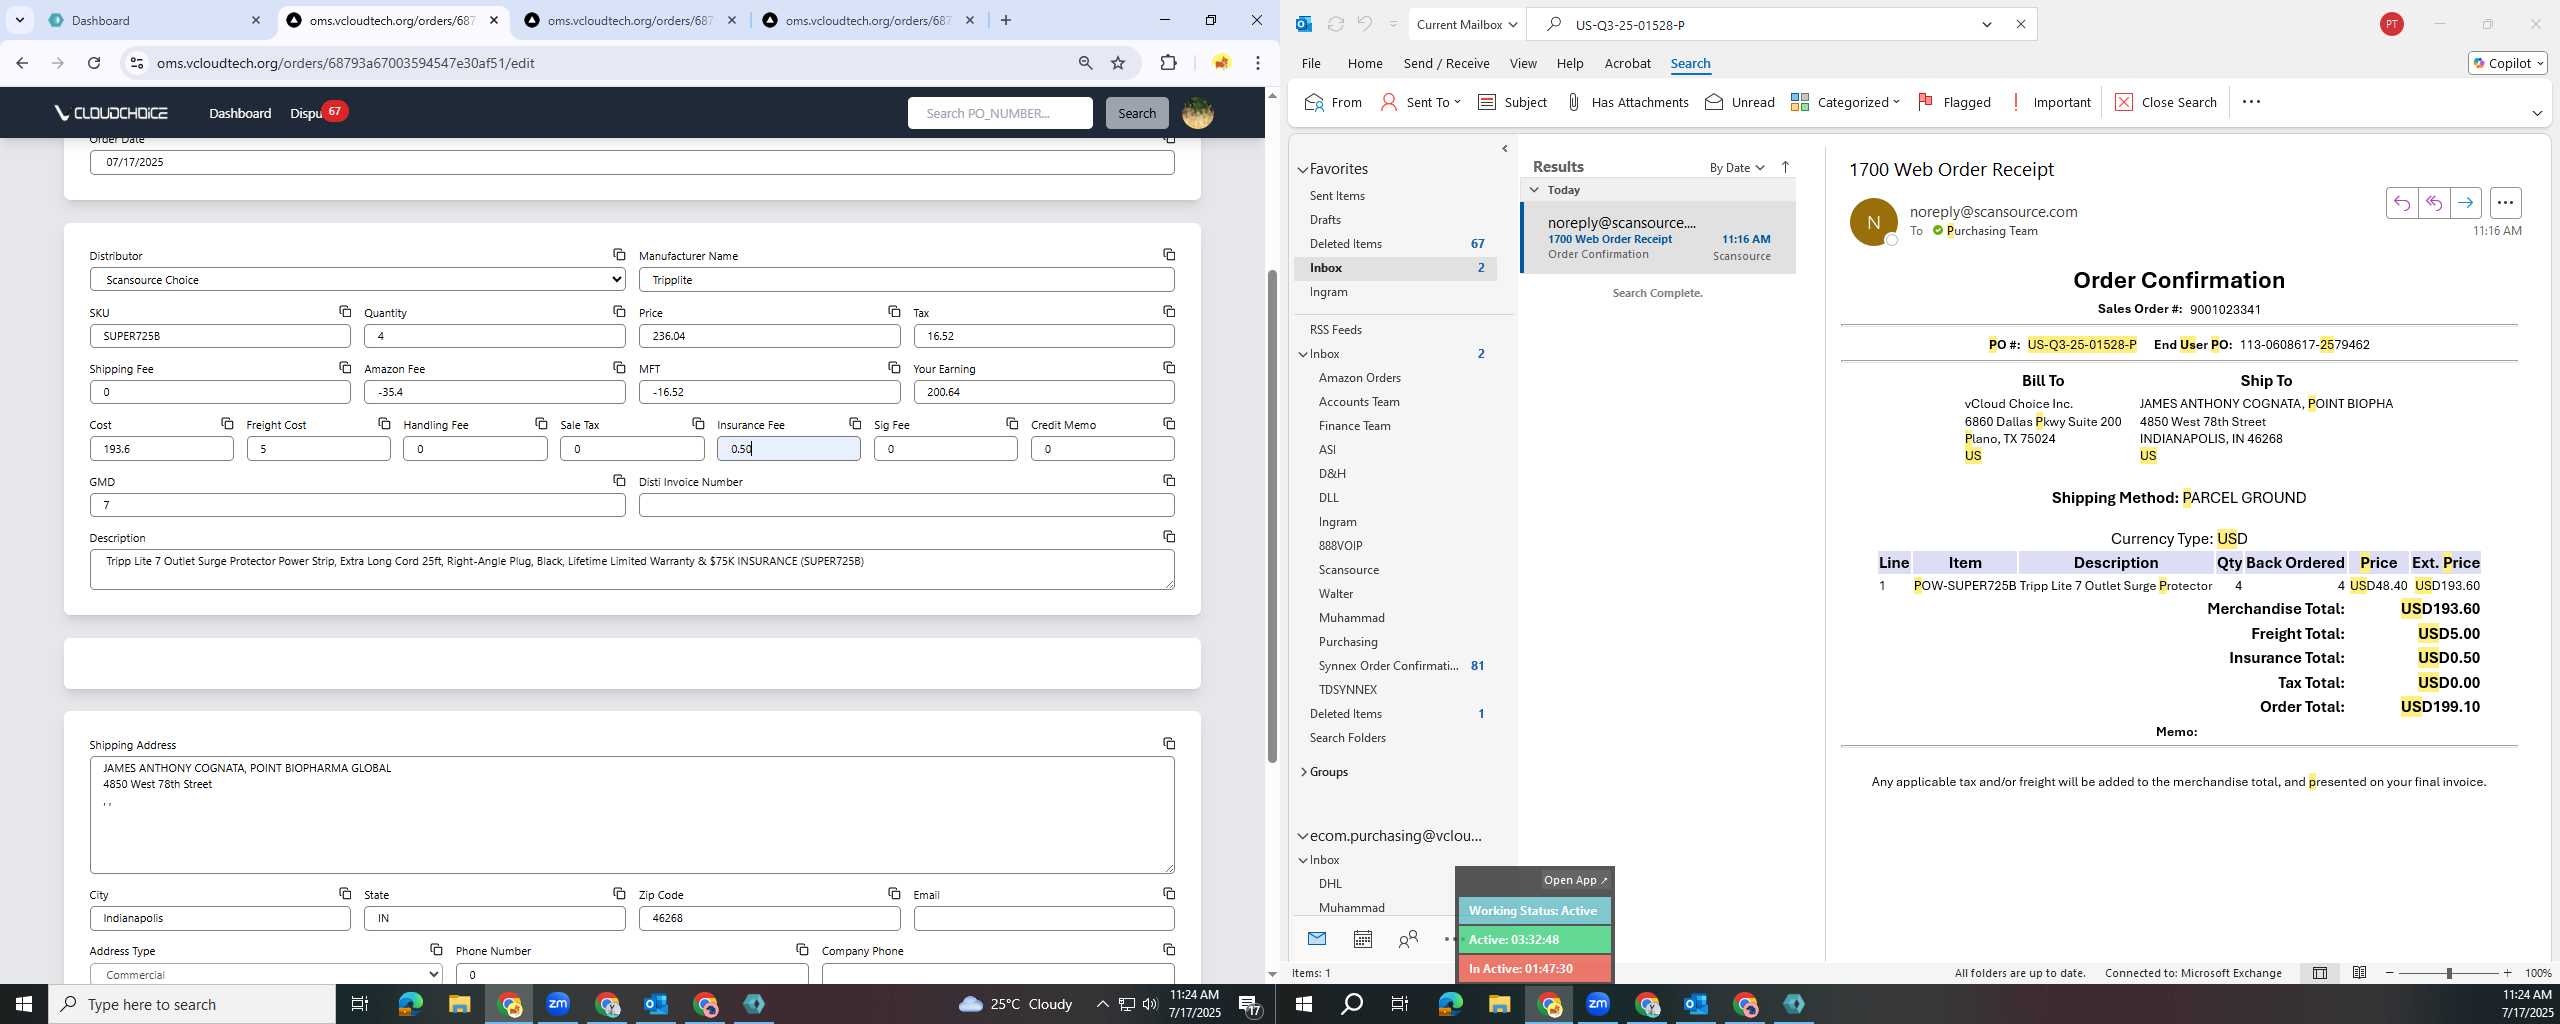
Task: Click Forward icon in Outlook email
Action: 2466,203
